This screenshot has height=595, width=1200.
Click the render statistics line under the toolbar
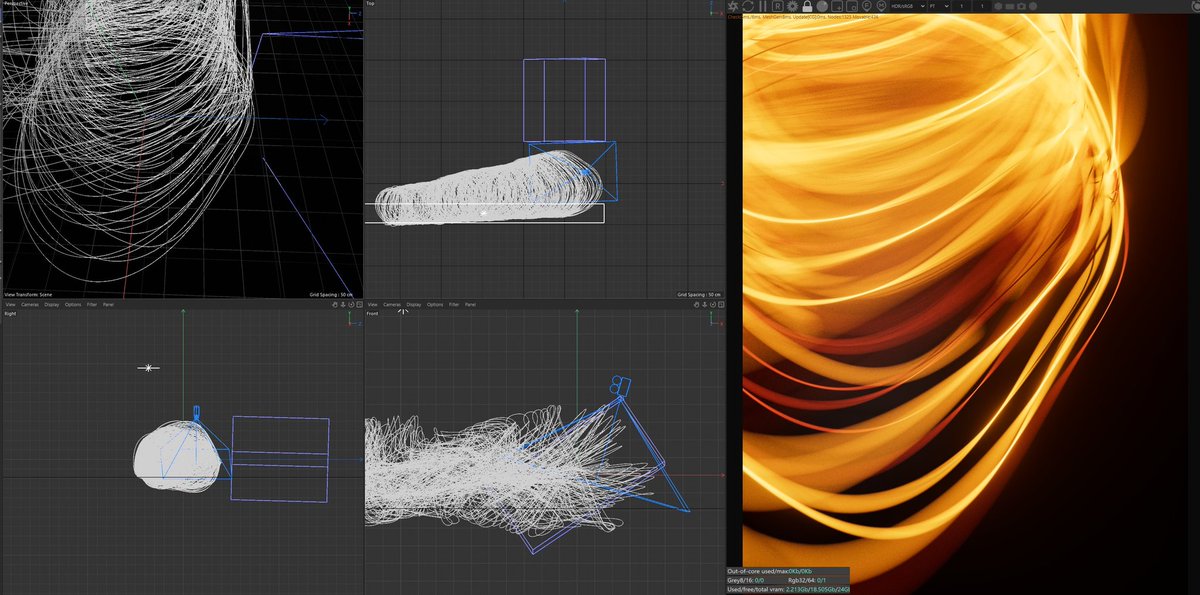click(803, 17)
